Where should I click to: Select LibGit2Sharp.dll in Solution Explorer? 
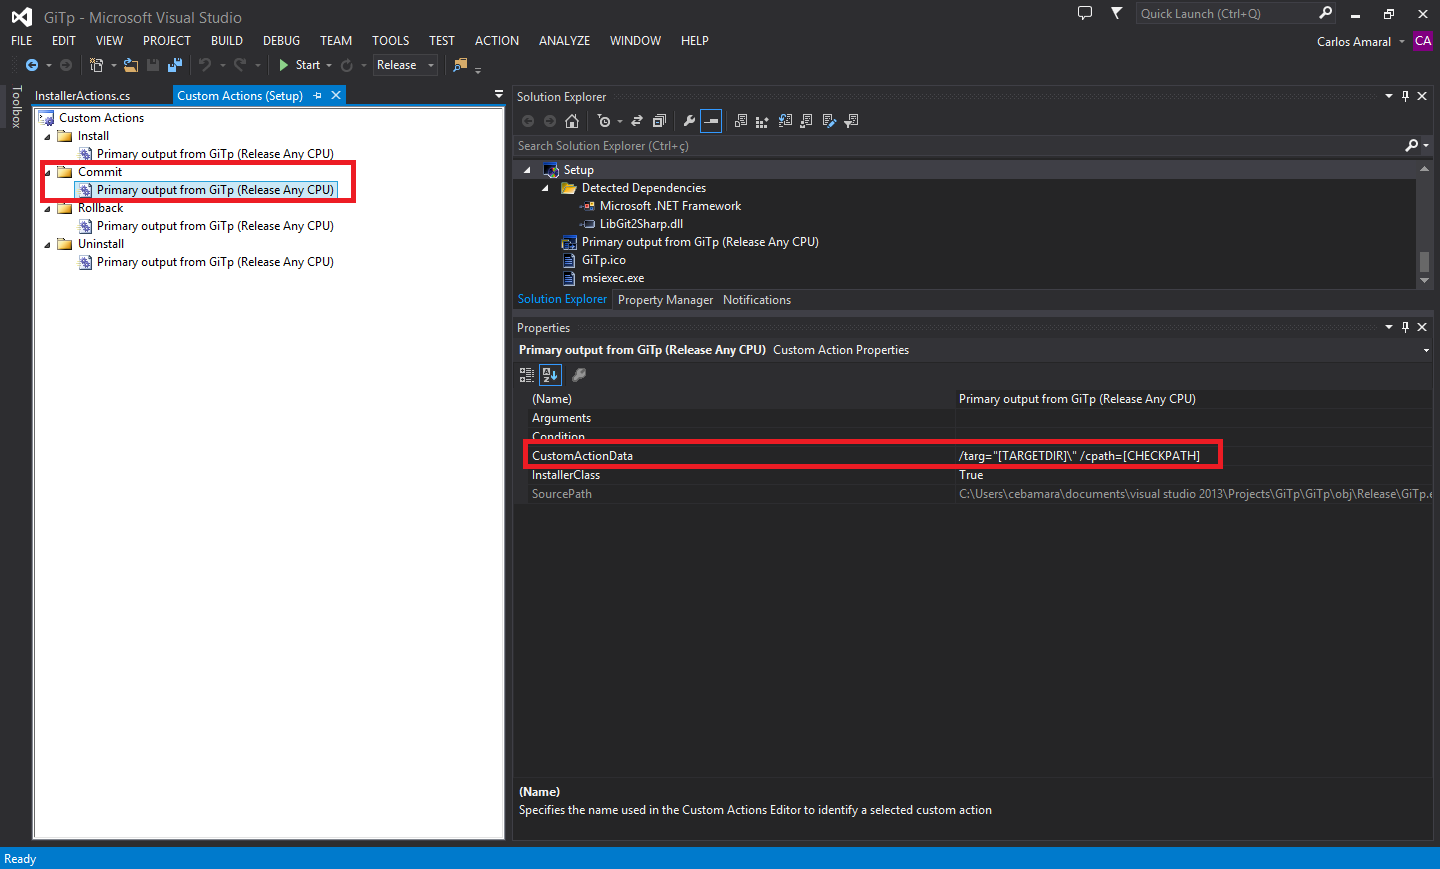pyautogui.click(x=641, y=224)
